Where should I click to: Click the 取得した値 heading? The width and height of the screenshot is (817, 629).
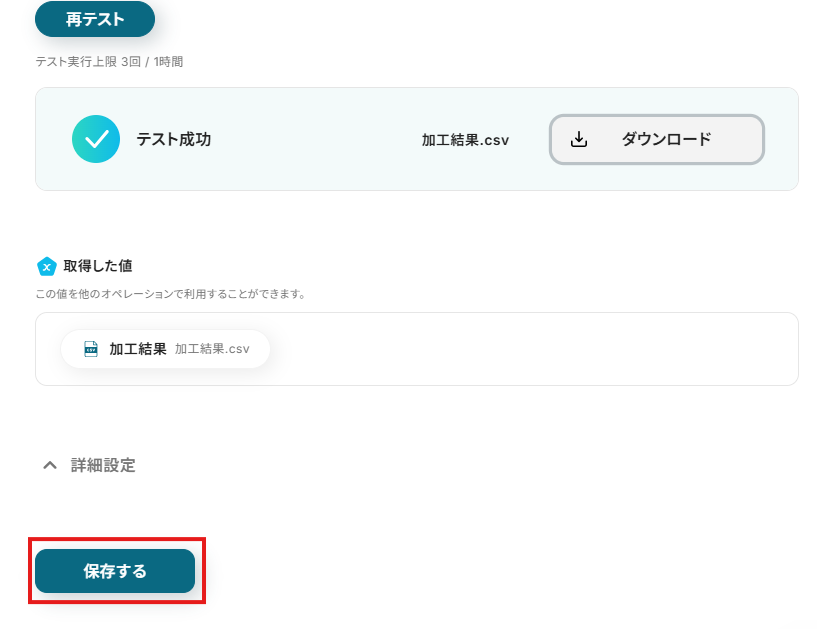pyautogui.click(x=98, y=266)
